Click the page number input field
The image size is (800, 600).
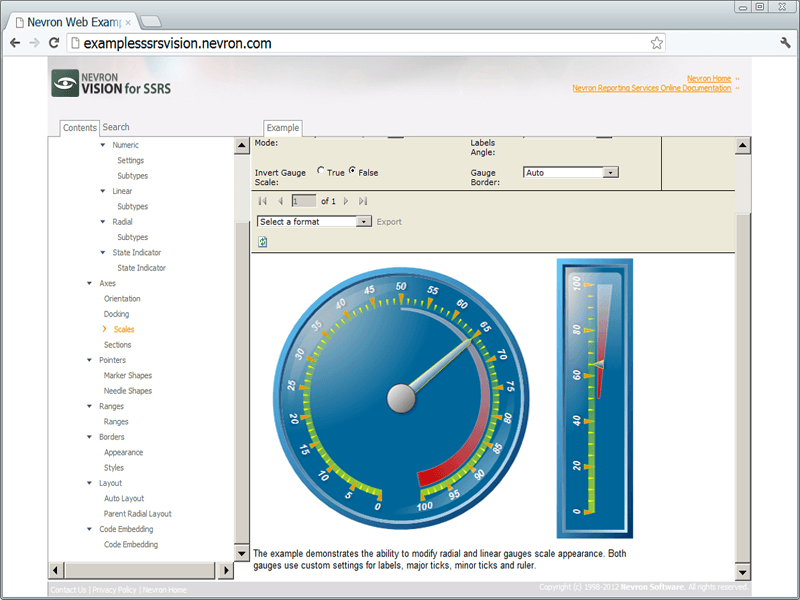point(304,201)
